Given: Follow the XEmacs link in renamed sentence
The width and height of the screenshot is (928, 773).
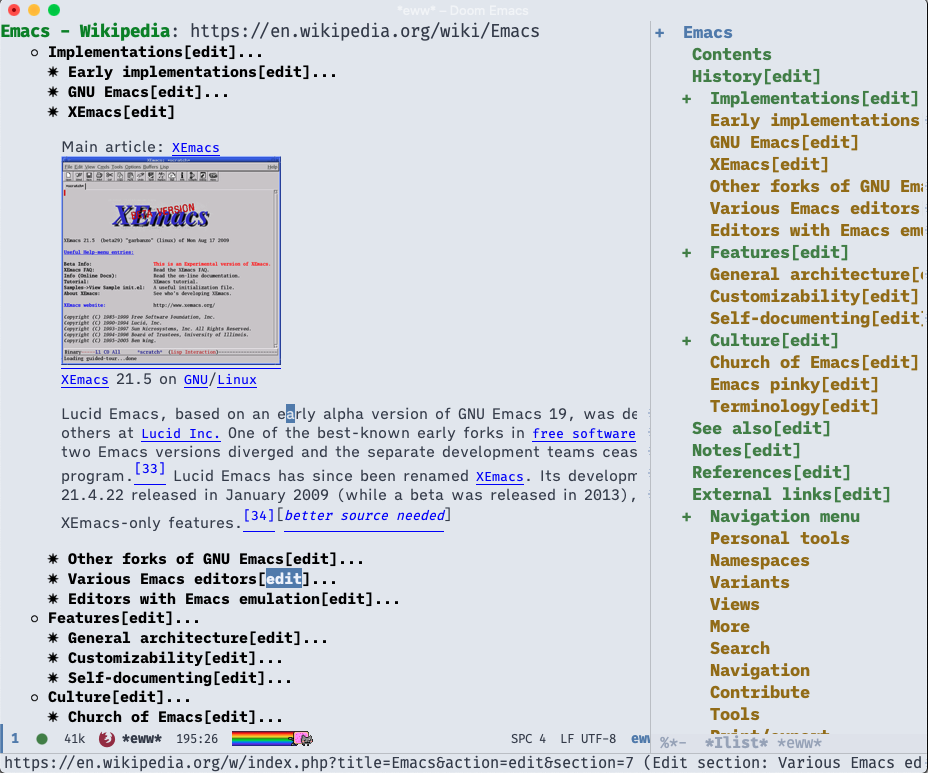Looking at the screenshot, I should 500,476.
